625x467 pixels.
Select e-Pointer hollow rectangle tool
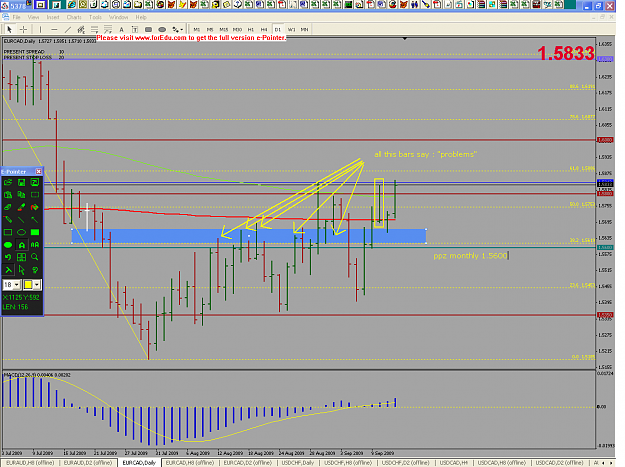(8, 232)
